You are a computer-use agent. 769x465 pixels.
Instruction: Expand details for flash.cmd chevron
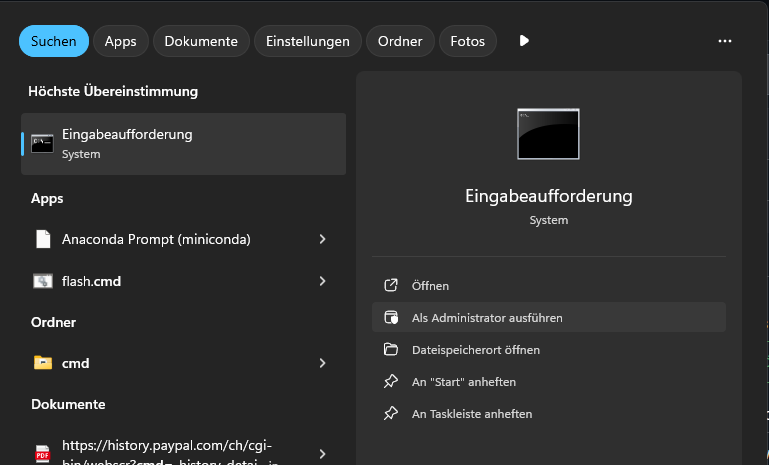click(x=322, y=281)
